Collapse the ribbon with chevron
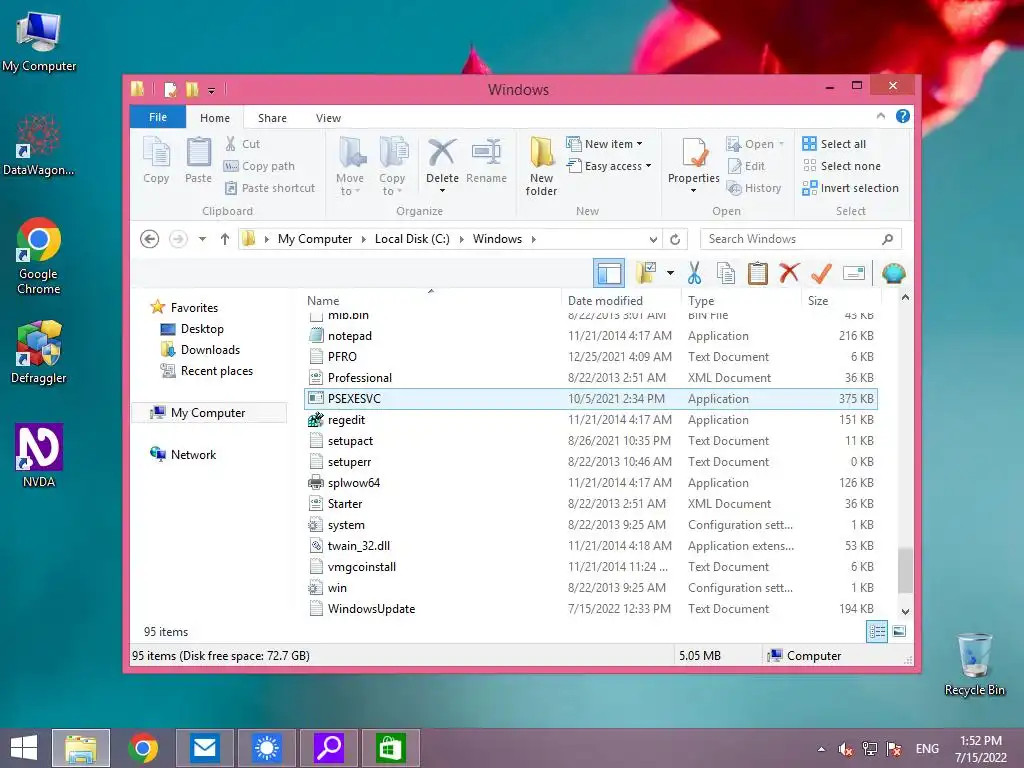 click(880, 116)
